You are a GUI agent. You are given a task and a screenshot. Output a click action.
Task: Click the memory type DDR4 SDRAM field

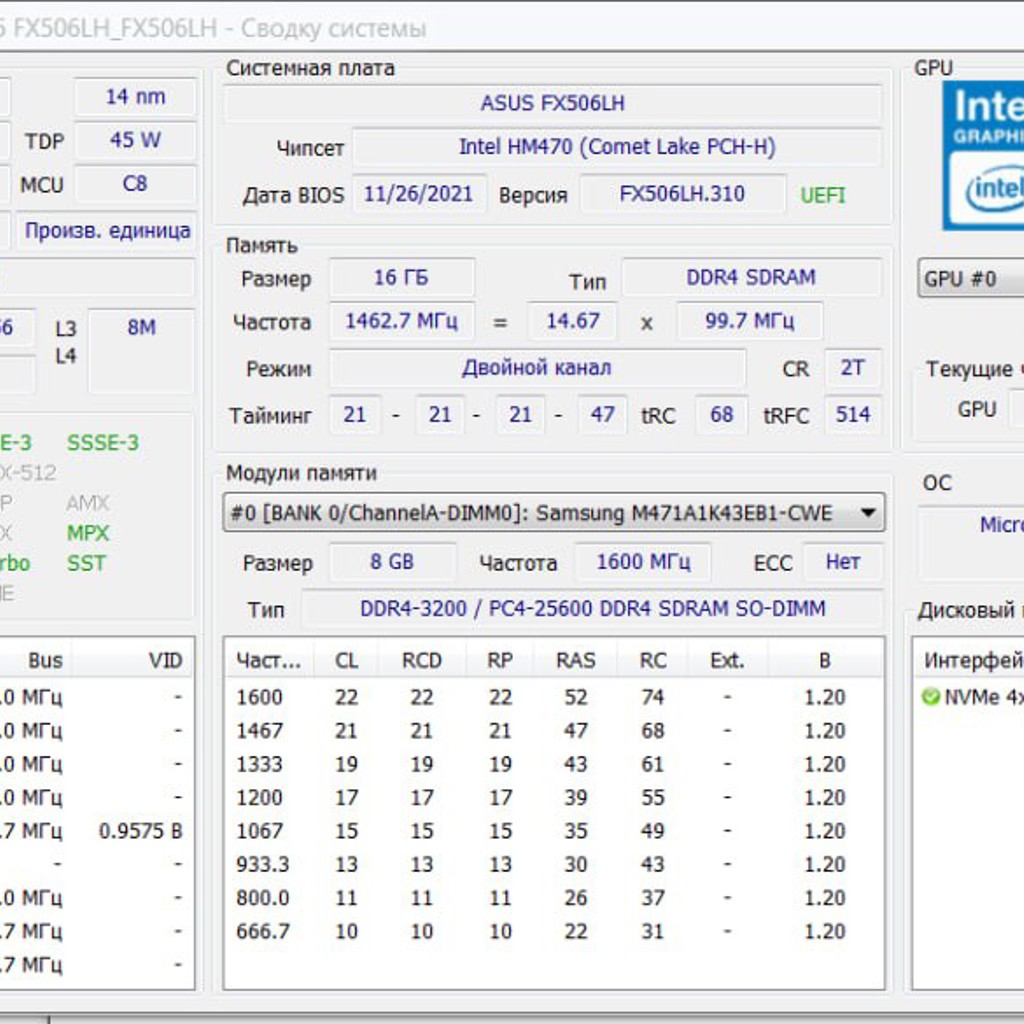[x=751, y=278]
